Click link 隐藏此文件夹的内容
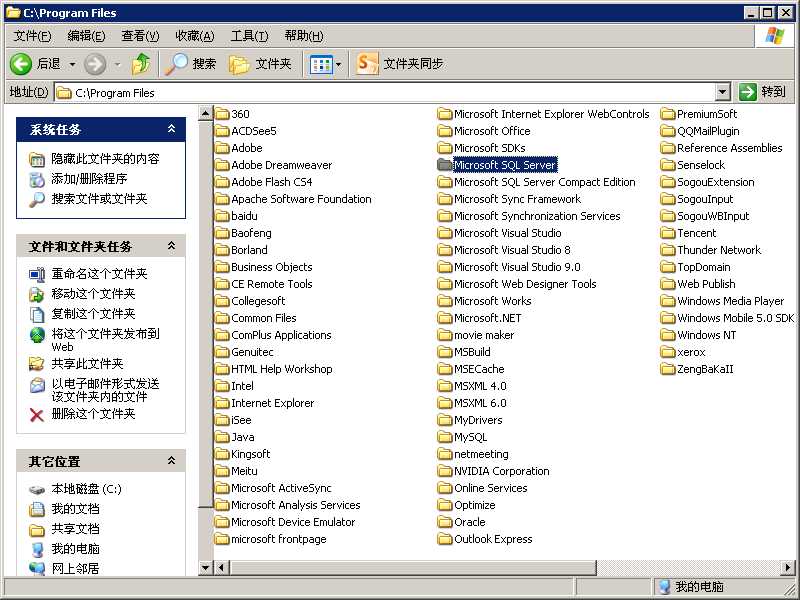800x600 pixels. pyautogui.click(x=105, y=159)
